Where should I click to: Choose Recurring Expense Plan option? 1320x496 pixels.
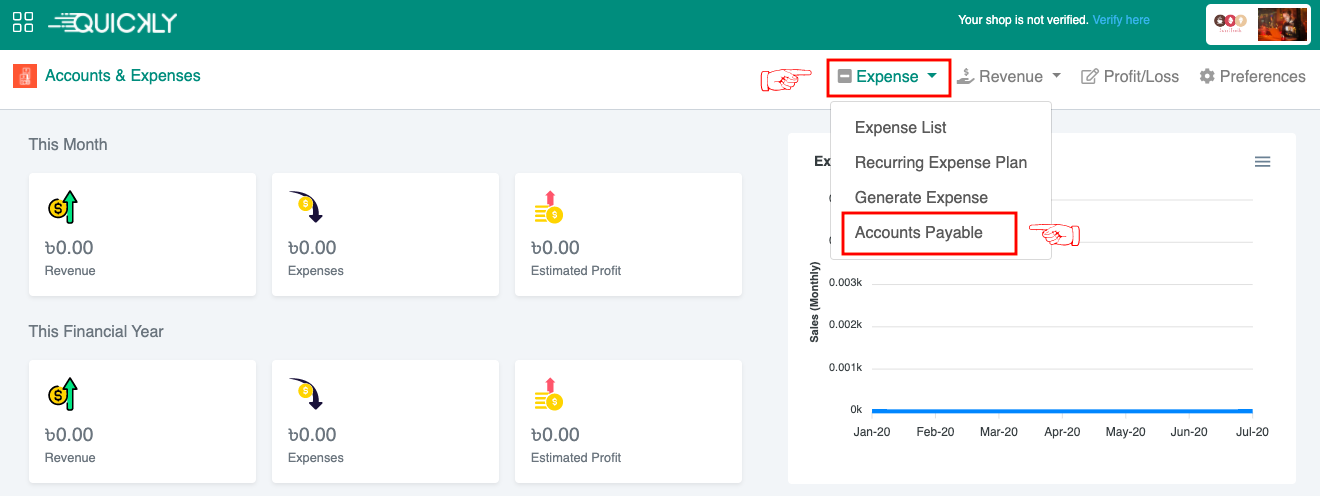coord(940,163)
